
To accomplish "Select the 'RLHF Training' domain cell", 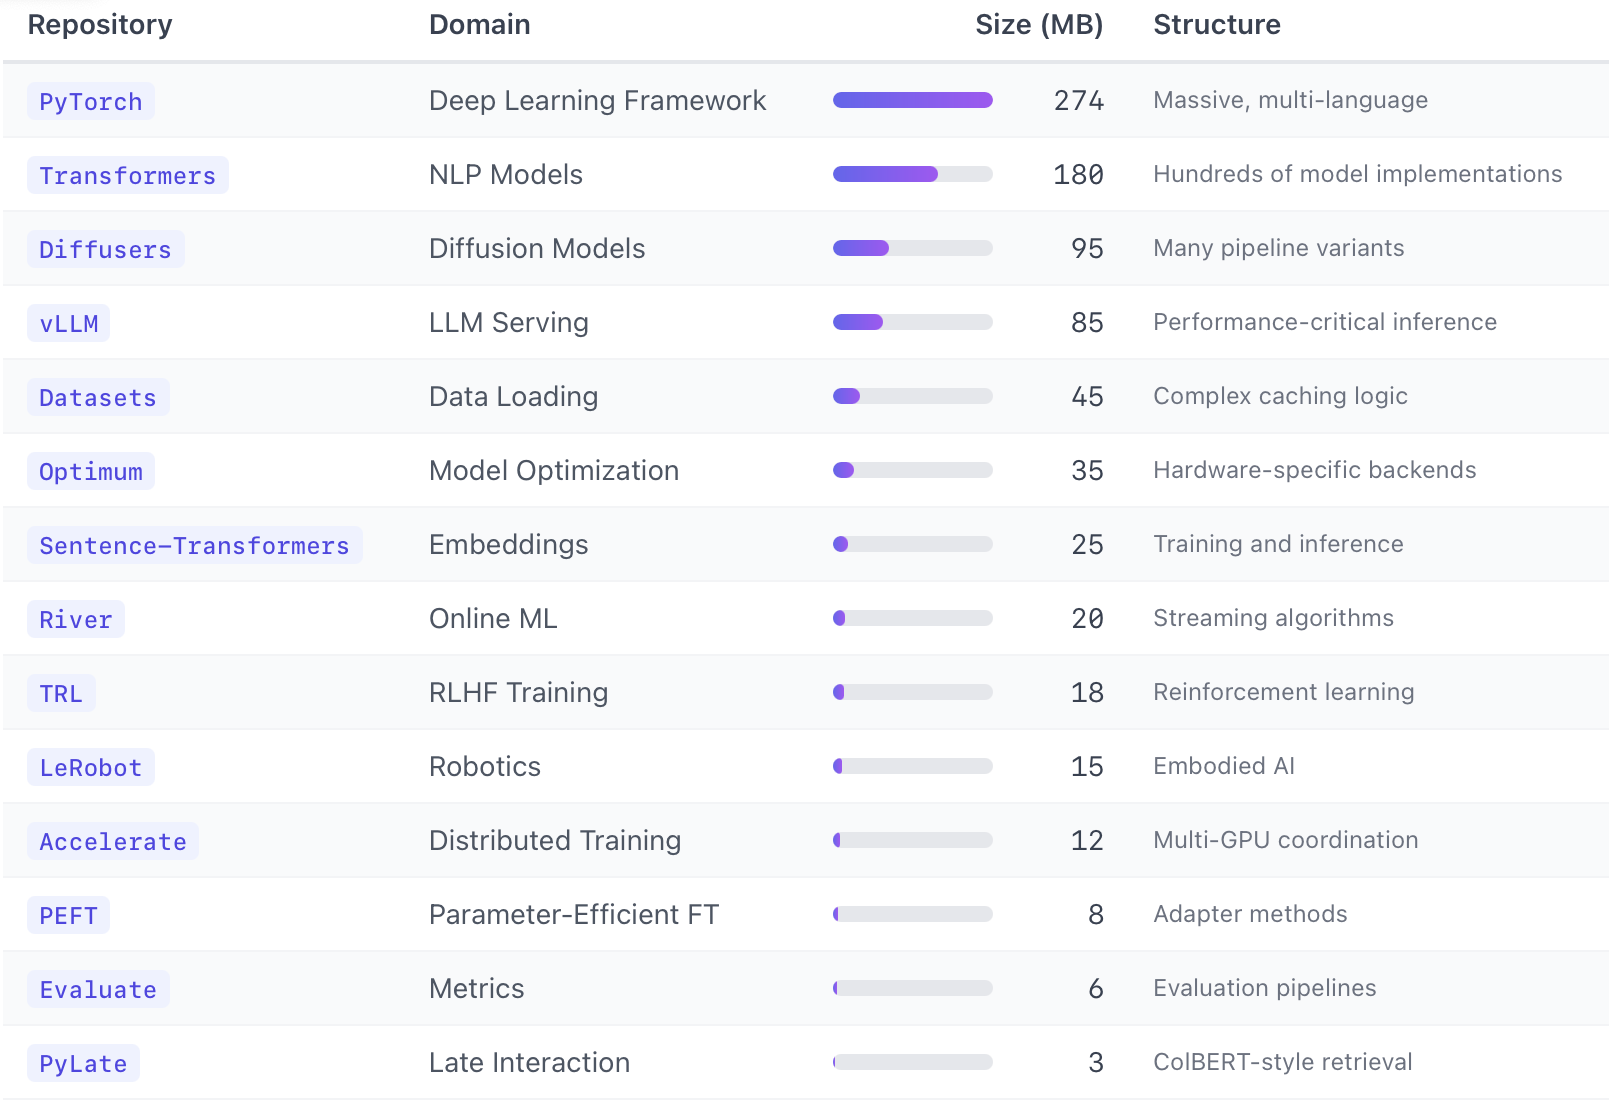I will [519, 693].
